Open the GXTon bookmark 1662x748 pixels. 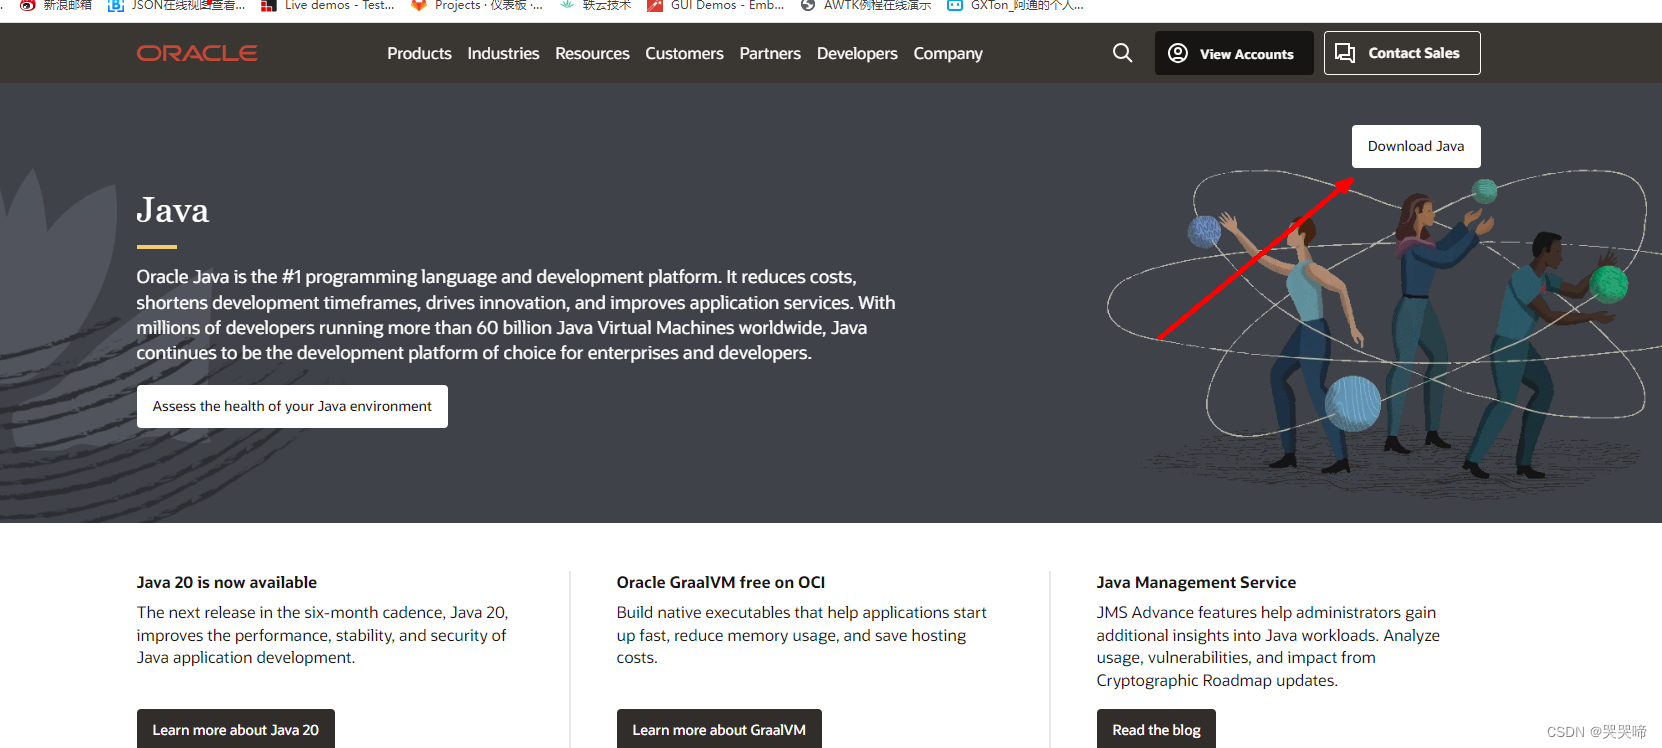click(x=1016, y=5)
